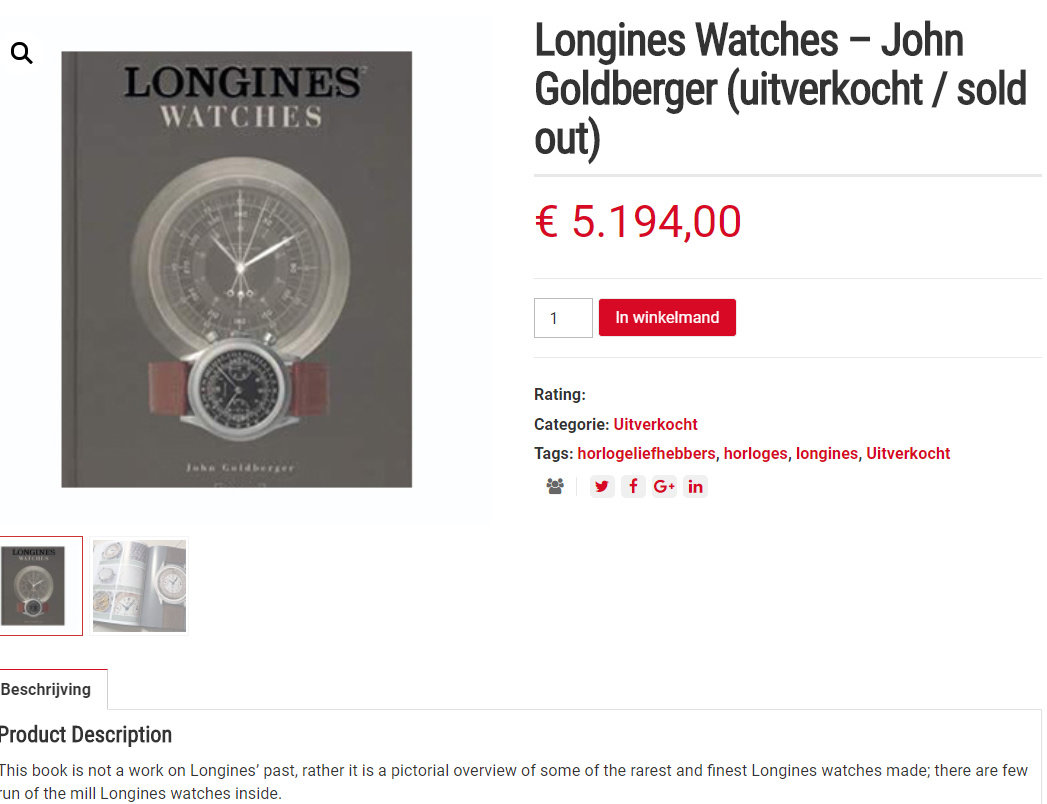Click the group share users icon
Screen dimensions: 1047x804
click(x=555, y=486)
